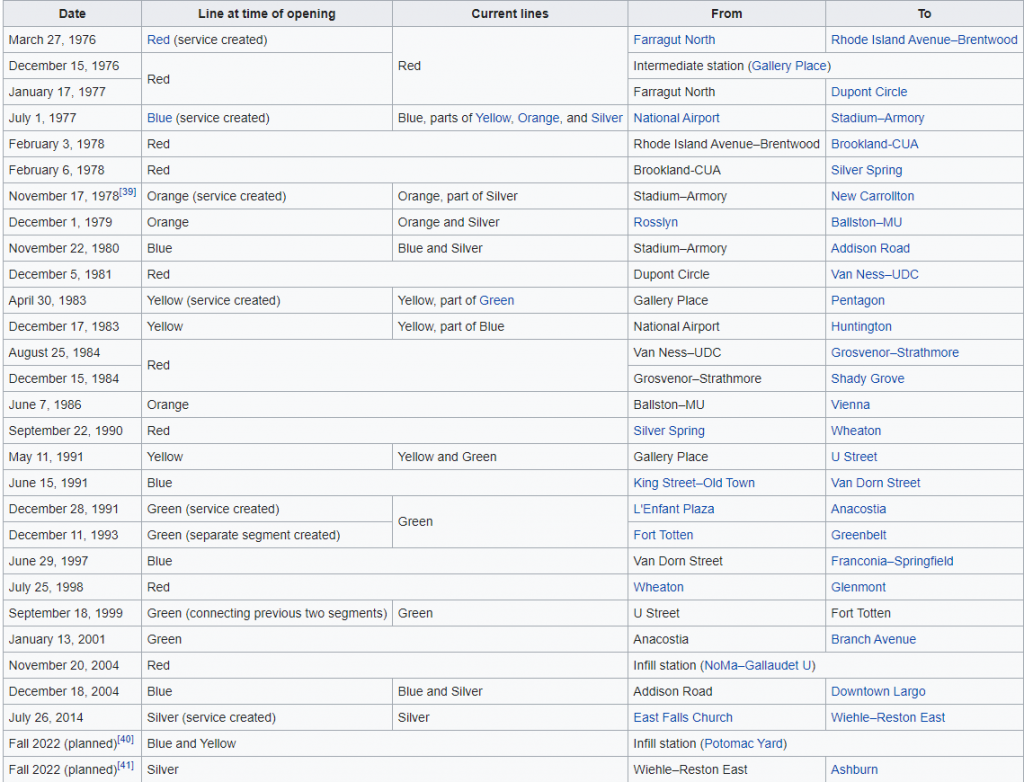Click the Greenbelt link
The image size is (1024, 782).
(x=858, y=536)
